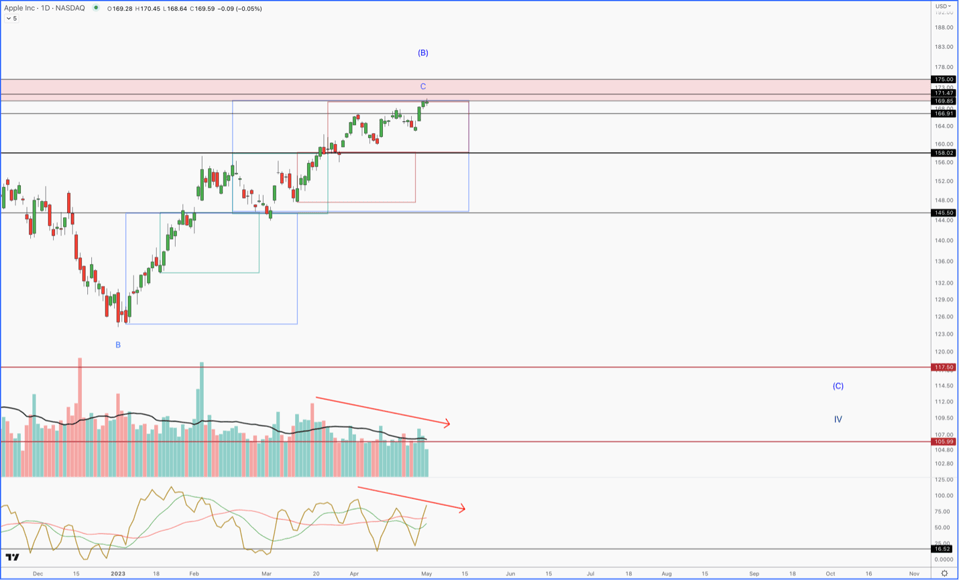Click the (C) wave label
Image resolution: width=959 pixels, height=581 pixels.
pos(838,387)
